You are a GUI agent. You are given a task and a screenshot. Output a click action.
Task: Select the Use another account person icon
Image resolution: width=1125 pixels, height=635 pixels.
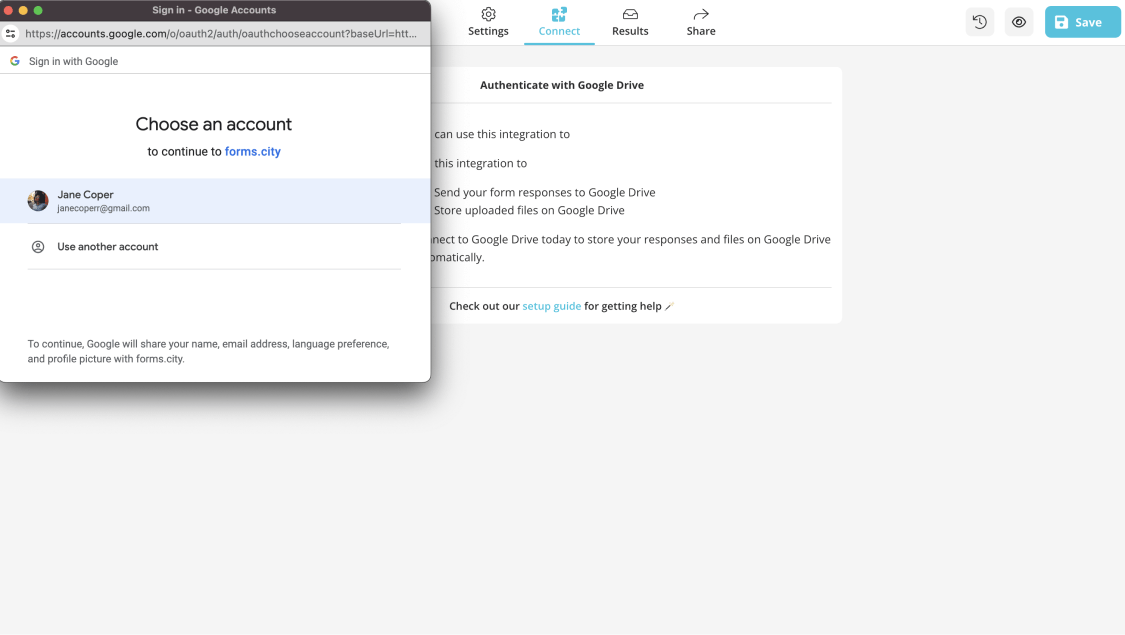click(x=37, y=246)
